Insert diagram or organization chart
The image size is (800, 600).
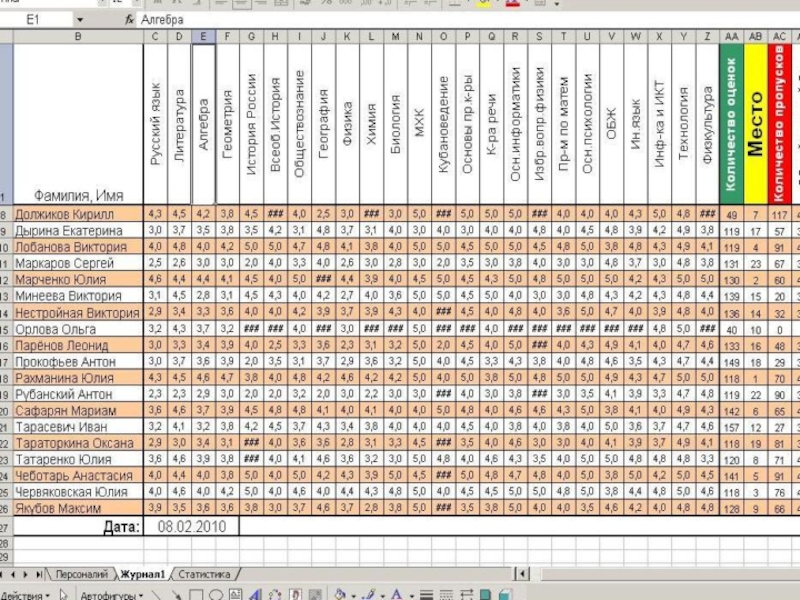coord(275,595)
